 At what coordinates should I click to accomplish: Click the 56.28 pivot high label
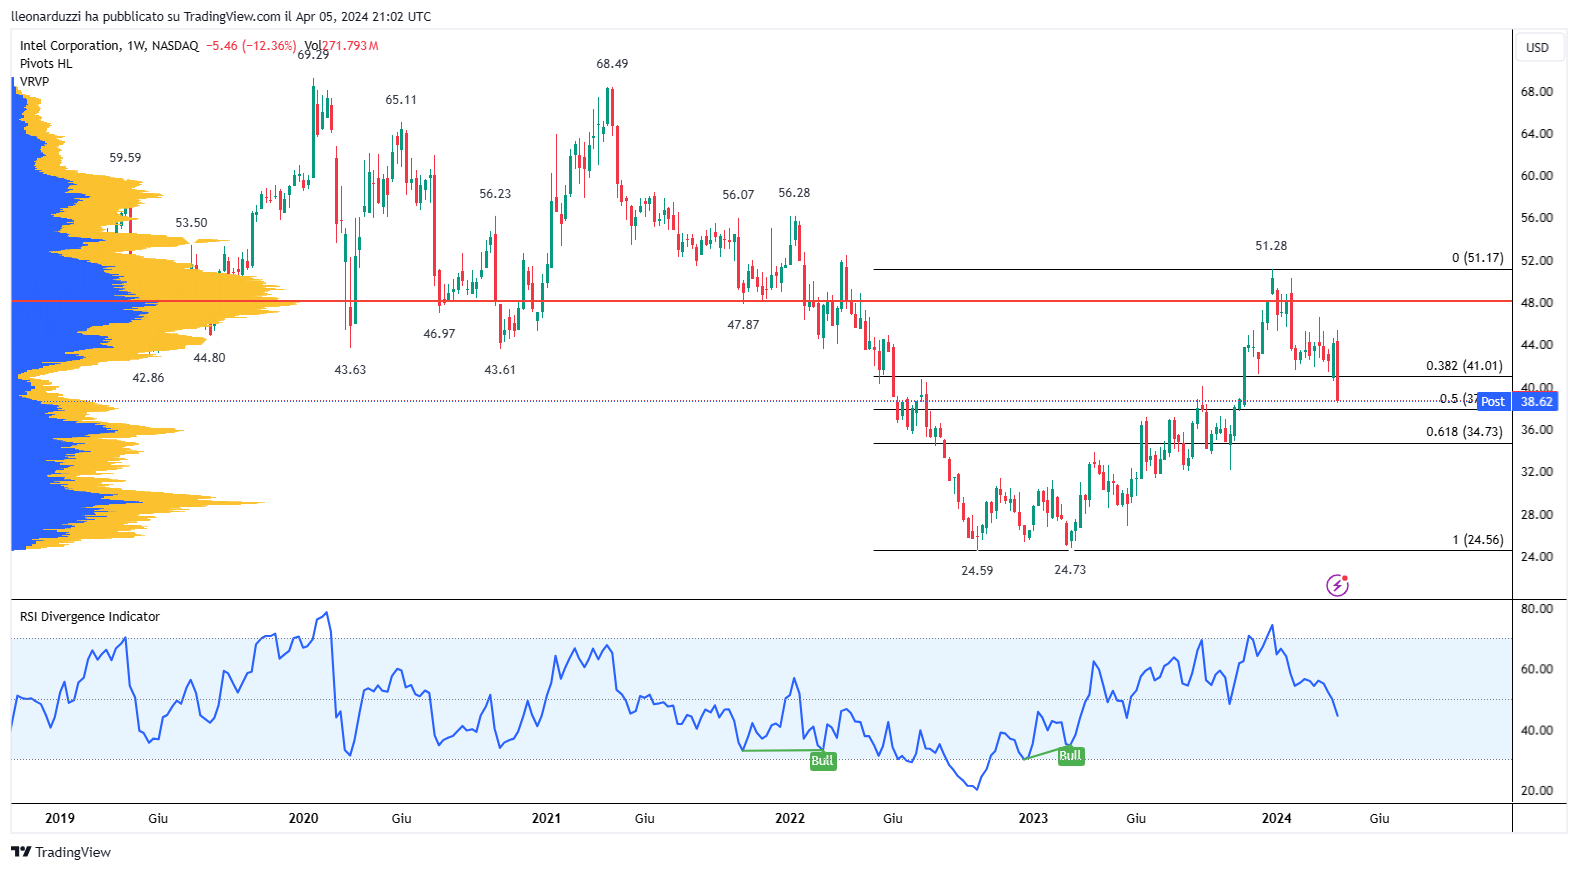pos(794,192)
